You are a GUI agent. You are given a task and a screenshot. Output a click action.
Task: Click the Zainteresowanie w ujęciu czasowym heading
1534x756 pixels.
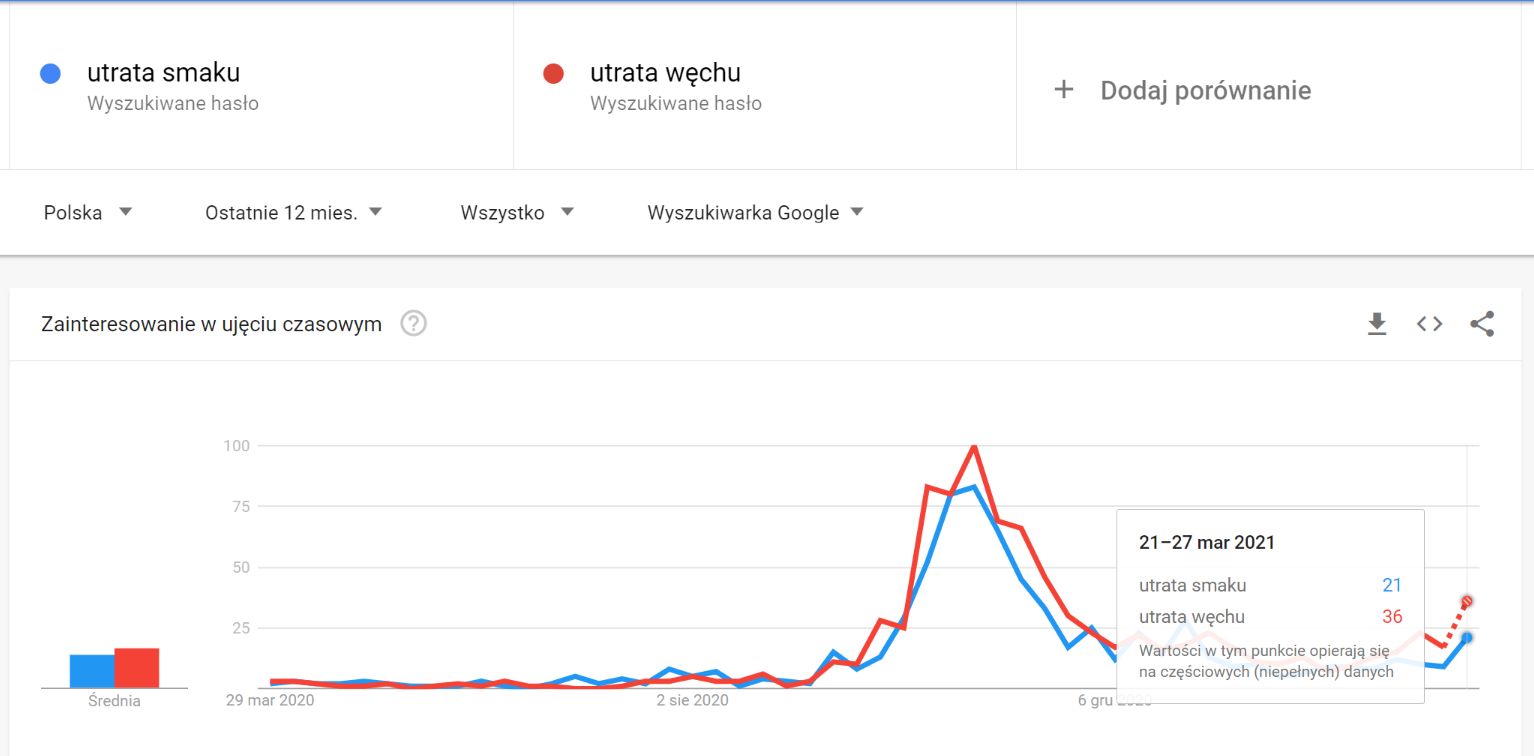[x=211, y=323]
